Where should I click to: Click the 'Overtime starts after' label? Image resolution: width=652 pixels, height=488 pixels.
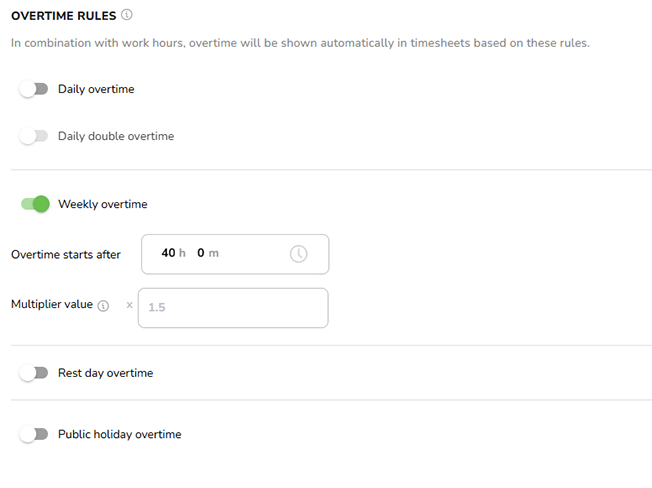[66, 254]
